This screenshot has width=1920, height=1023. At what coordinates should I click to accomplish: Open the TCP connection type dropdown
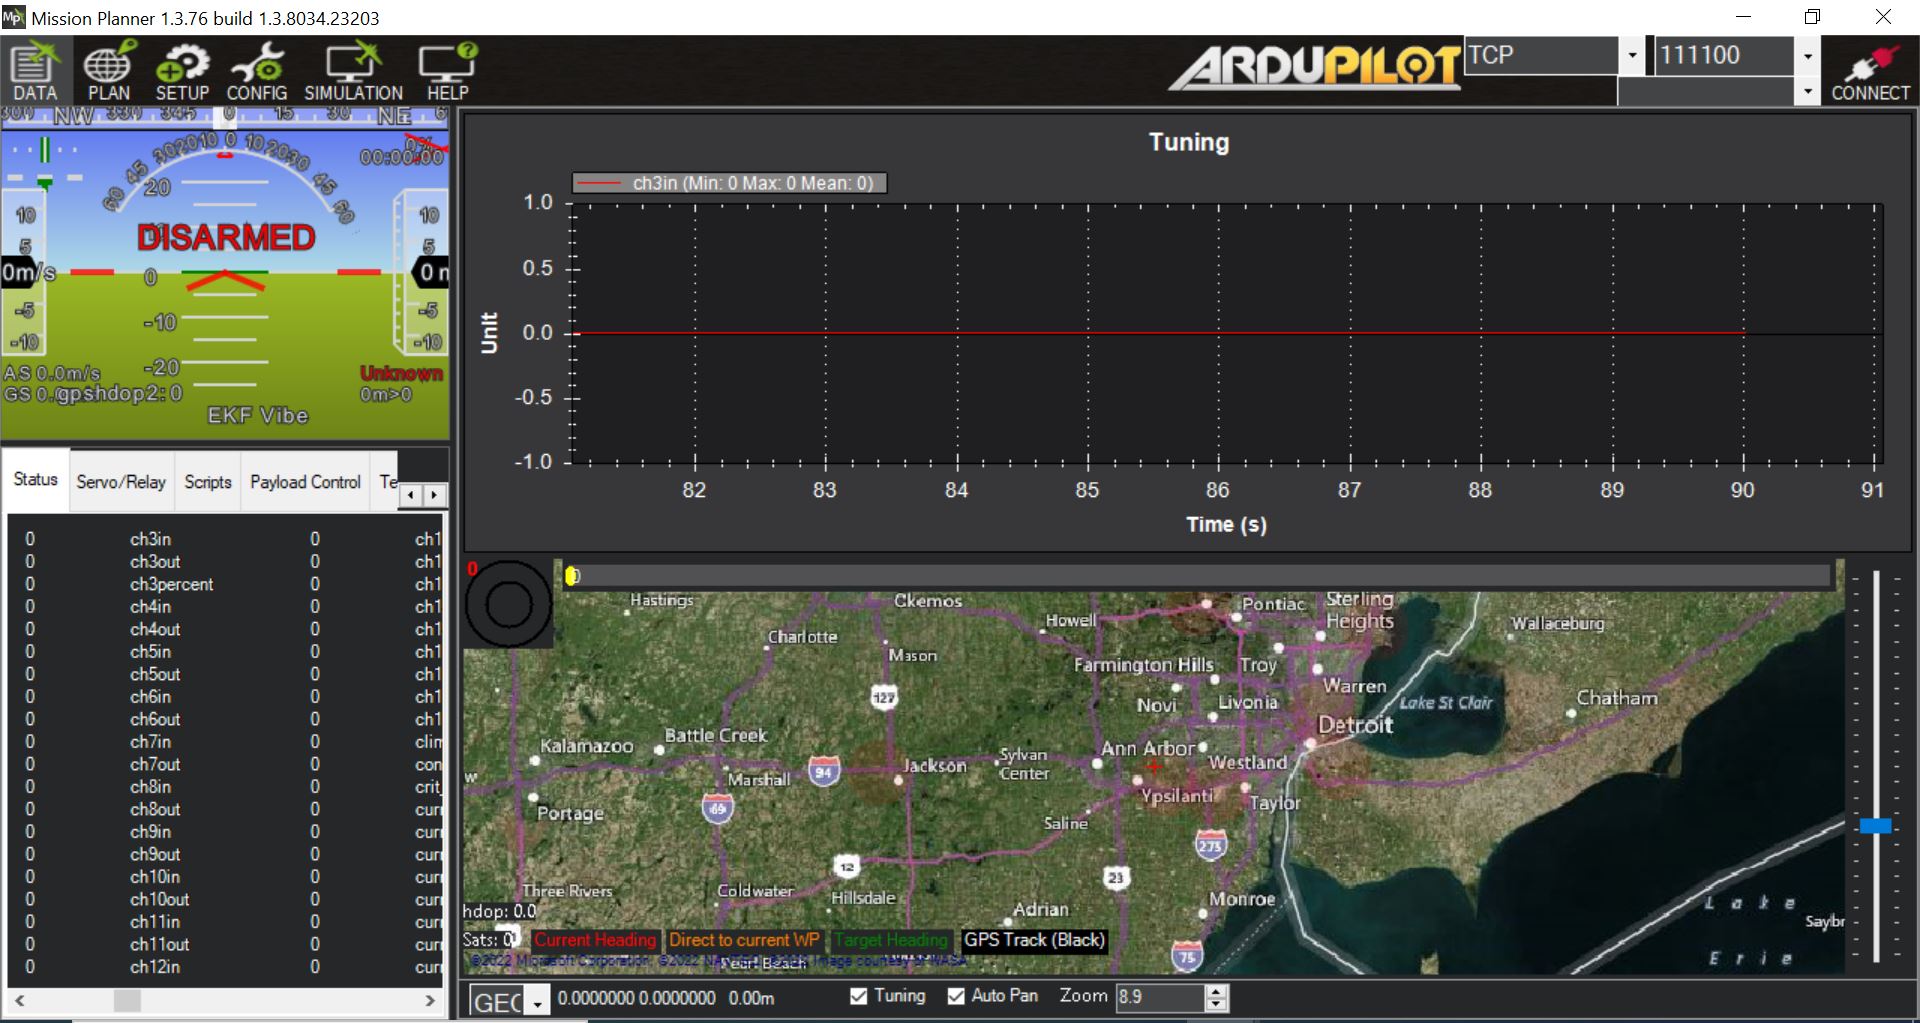[x=1632, y=56]
